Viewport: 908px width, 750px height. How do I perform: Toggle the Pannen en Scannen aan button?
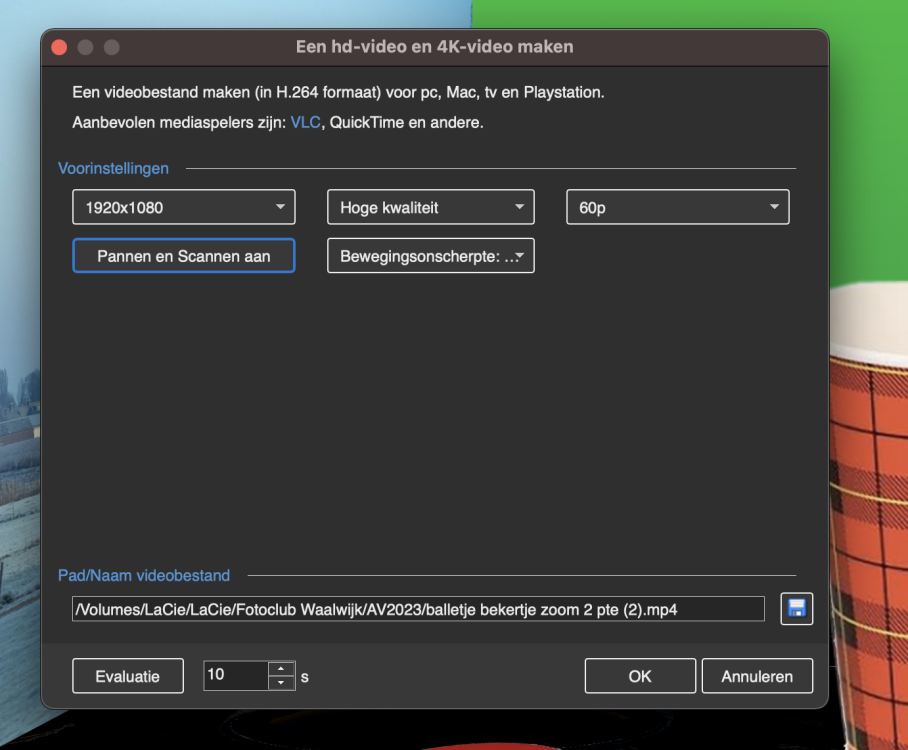tap(184, 256)
